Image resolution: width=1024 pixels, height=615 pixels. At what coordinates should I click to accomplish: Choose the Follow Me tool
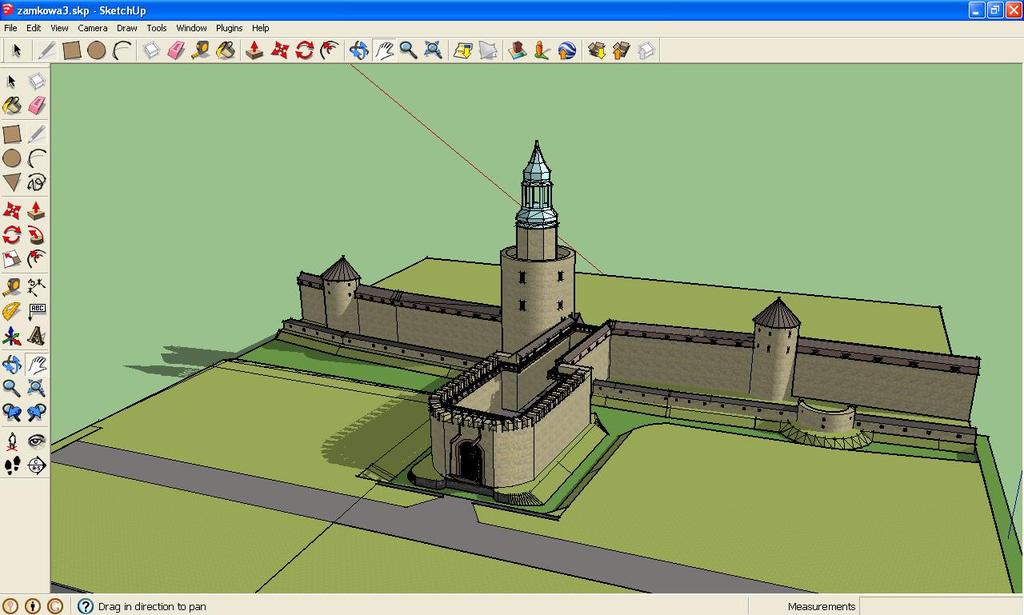(x=37, y=234)
